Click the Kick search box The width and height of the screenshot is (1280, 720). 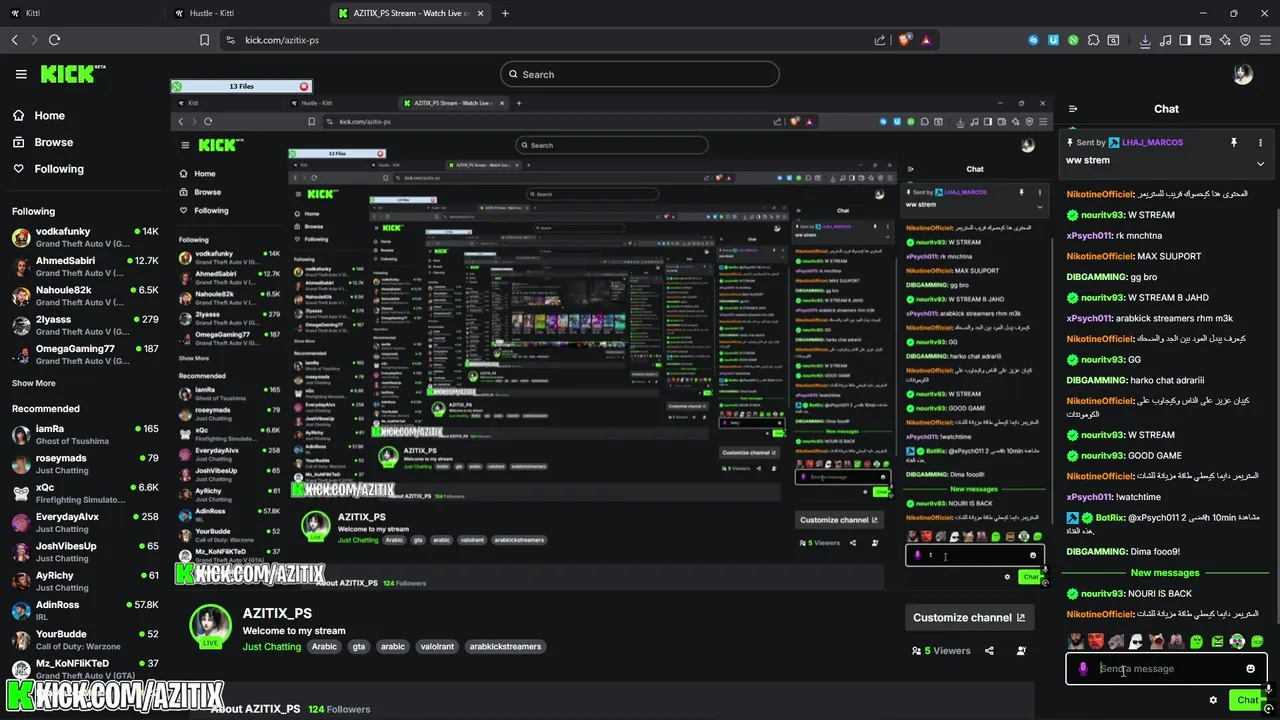[640, 74]
